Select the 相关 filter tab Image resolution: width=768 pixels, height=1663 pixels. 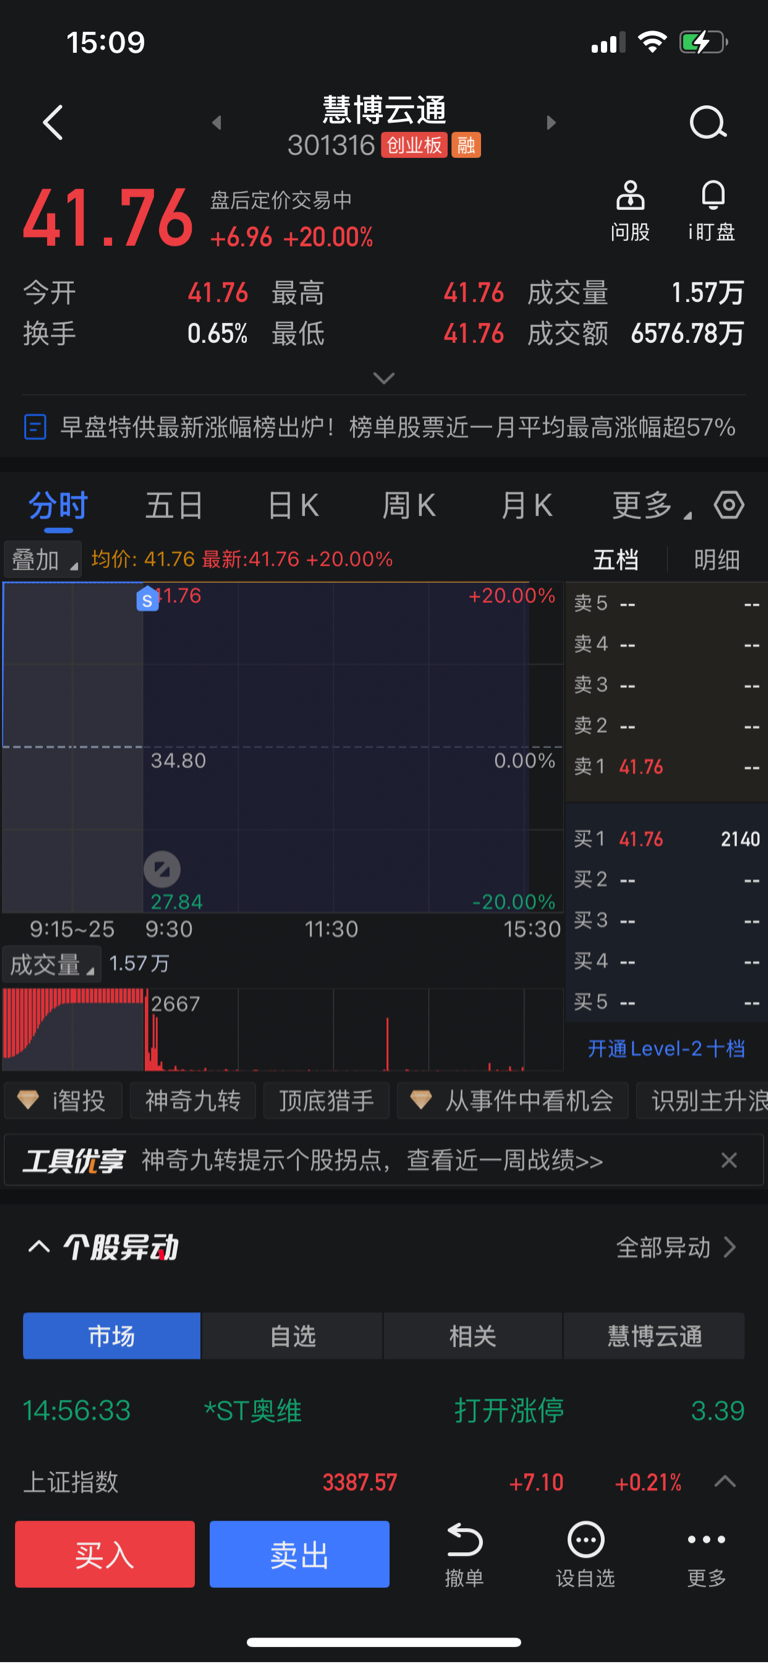pyautogui.click(x=473, y=1336)
